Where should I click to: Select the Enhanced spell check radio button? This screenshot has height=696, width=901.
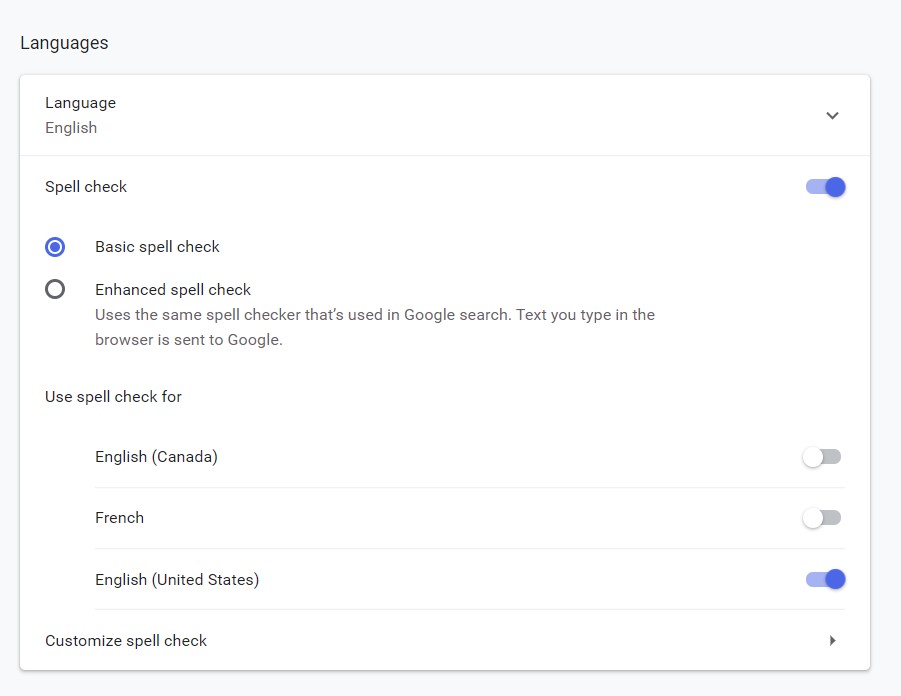55,289
